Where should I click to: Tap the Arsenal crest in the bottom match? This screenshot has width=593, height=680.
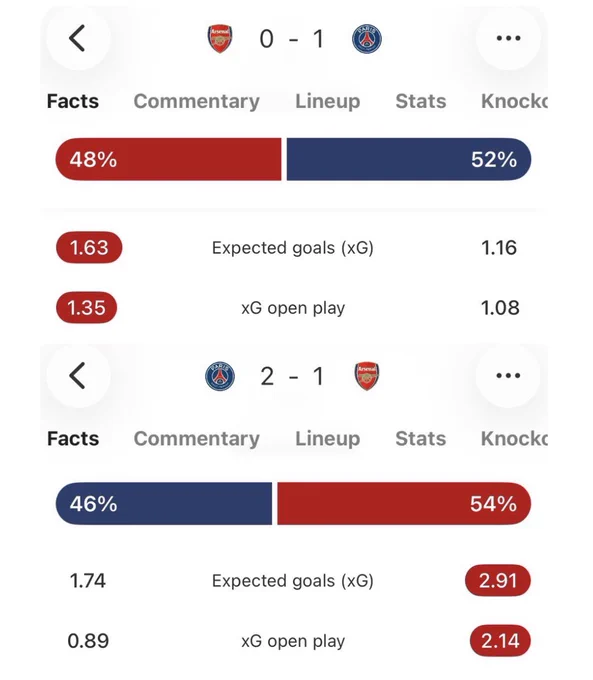tap(367, 376)
